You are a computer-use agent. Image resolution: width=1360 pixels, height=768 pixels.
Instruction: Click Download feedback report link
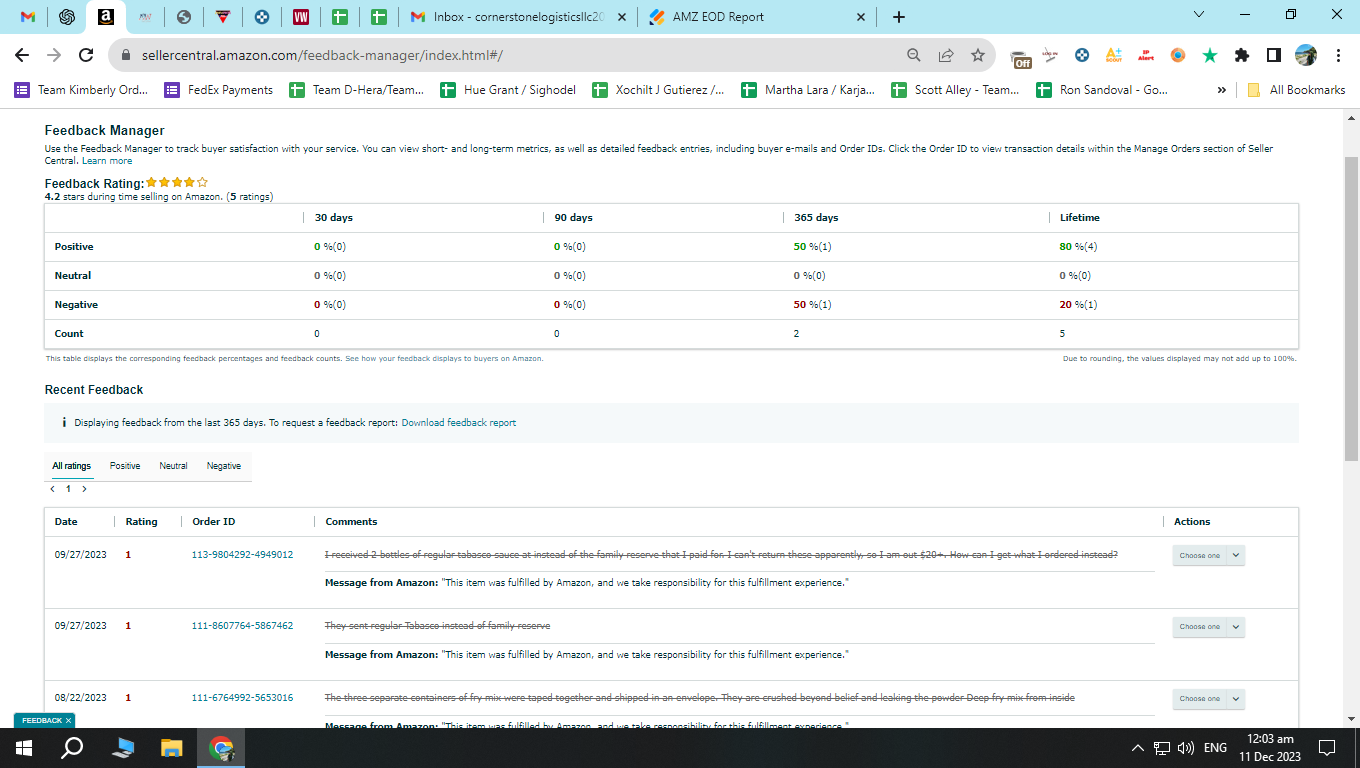pos(459,423)
